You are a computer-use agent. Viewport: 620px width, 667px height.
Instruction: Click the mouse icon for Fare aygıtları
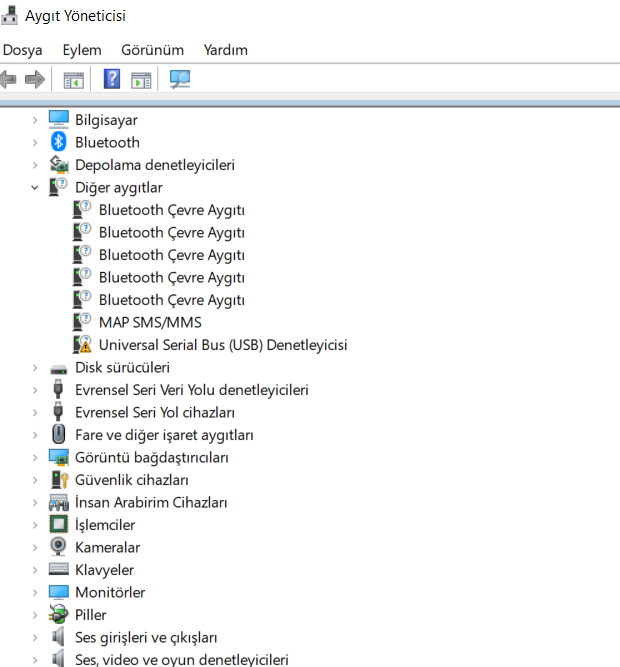(59, 434)
